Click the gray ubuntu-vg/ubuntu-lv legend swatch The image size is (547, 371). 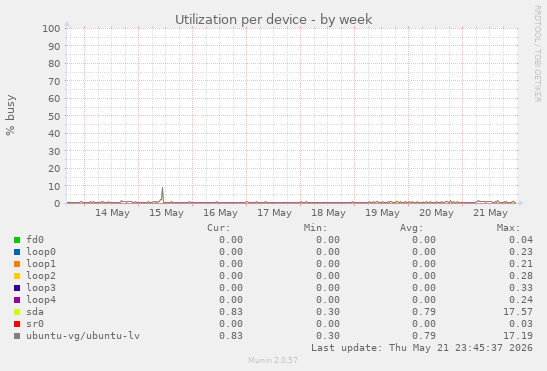(17, 336)
